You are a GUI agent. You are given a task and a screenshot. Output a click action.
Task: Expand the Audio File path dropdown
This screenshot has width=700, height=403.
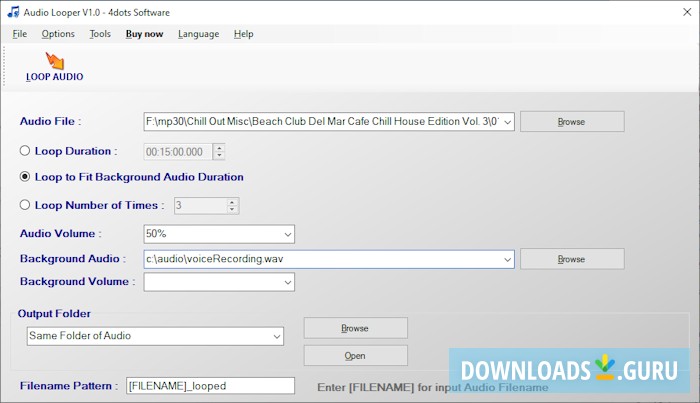[x=508, y=122]
